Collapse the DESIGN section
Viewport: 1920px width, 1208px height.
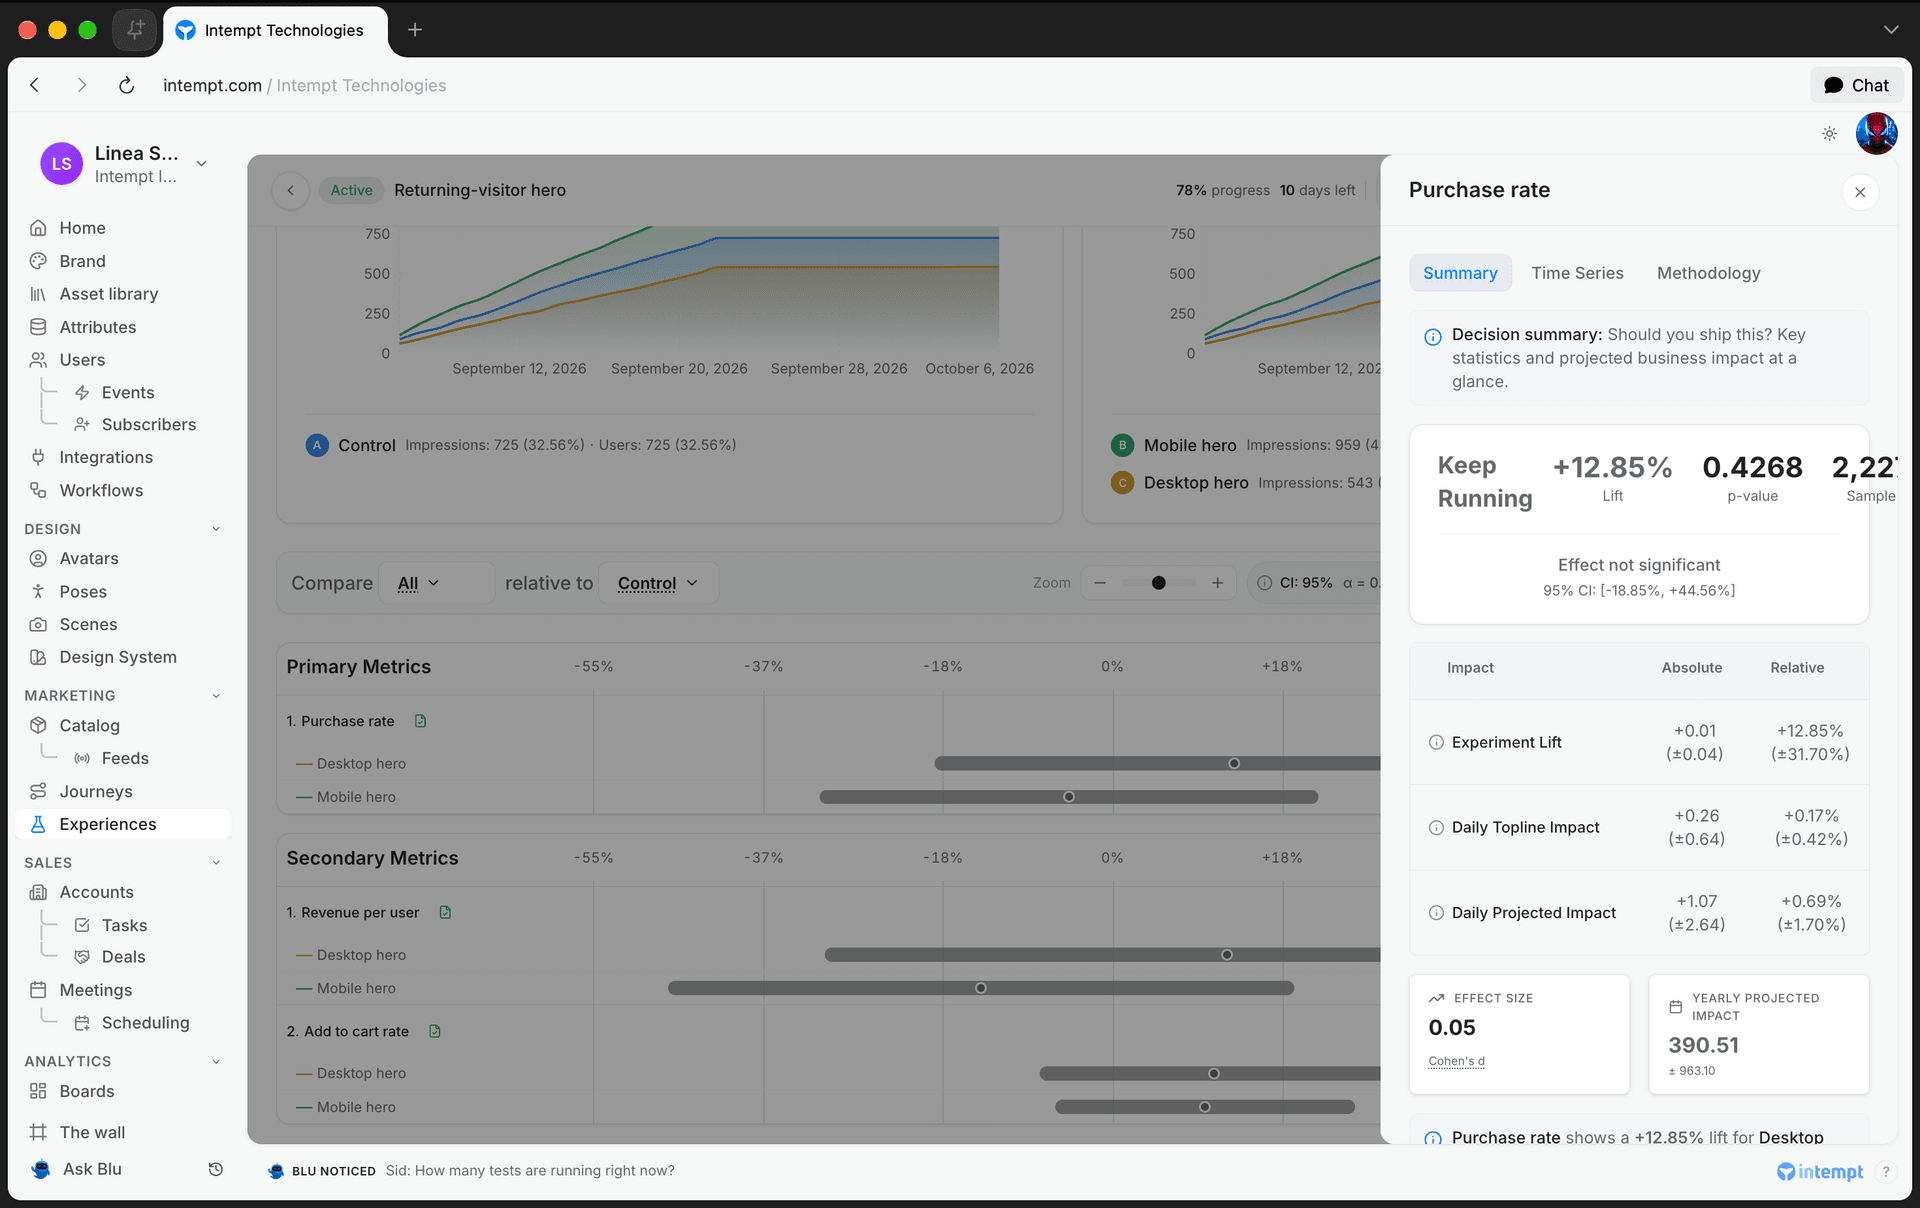coord(216,529)
